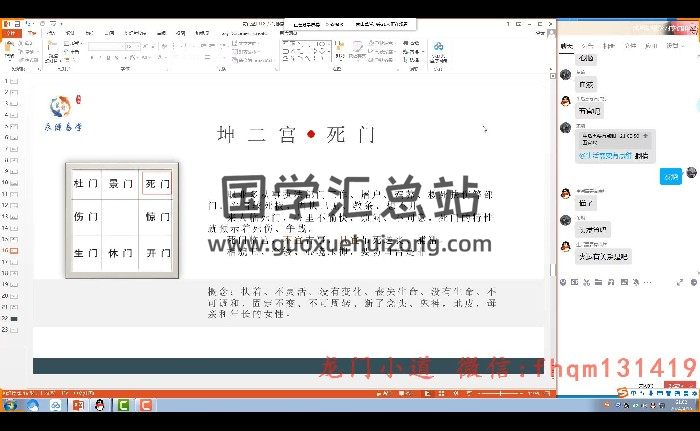
Task: Click the expand input area icon in QQ chat
Action: coord(680,282)
